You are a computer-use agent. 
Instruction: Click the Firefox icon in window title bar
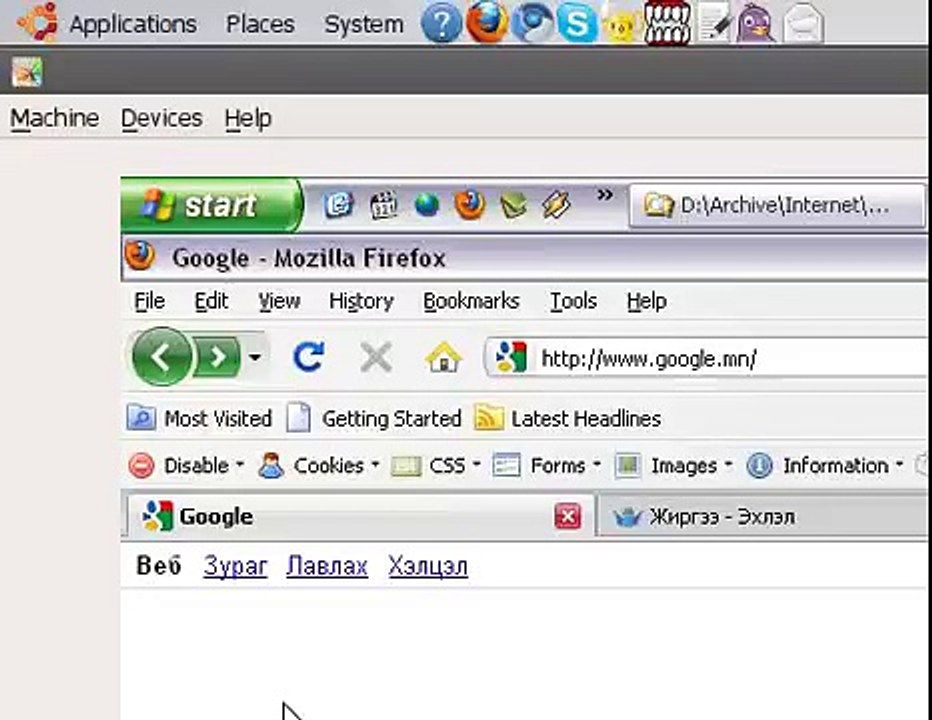pos(141,256)
